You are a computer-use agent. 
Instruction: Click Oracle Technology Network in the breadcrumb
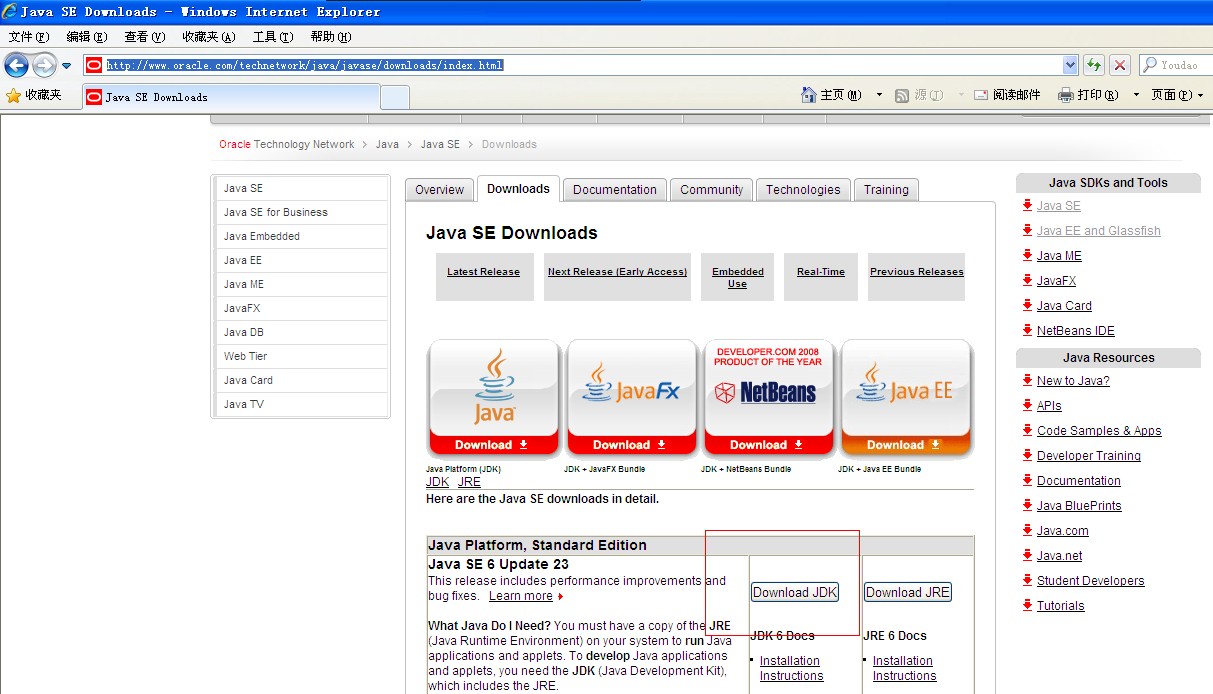coord(287,144)
